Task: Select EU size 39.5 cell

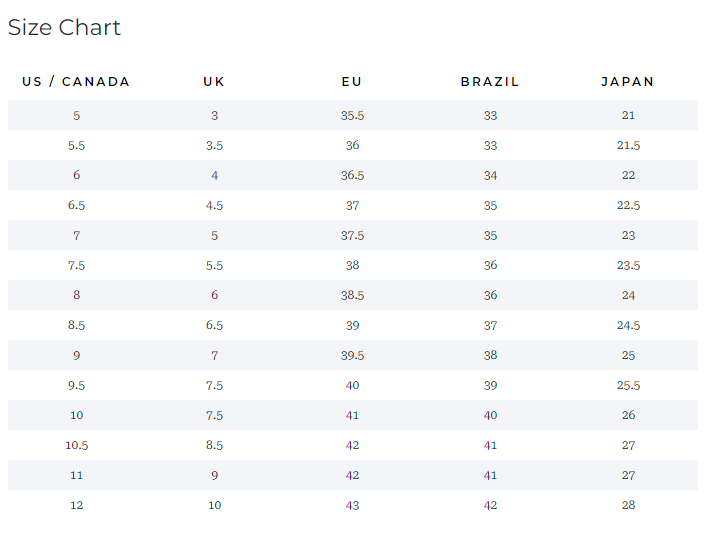Action: click(x=352, y=355)
